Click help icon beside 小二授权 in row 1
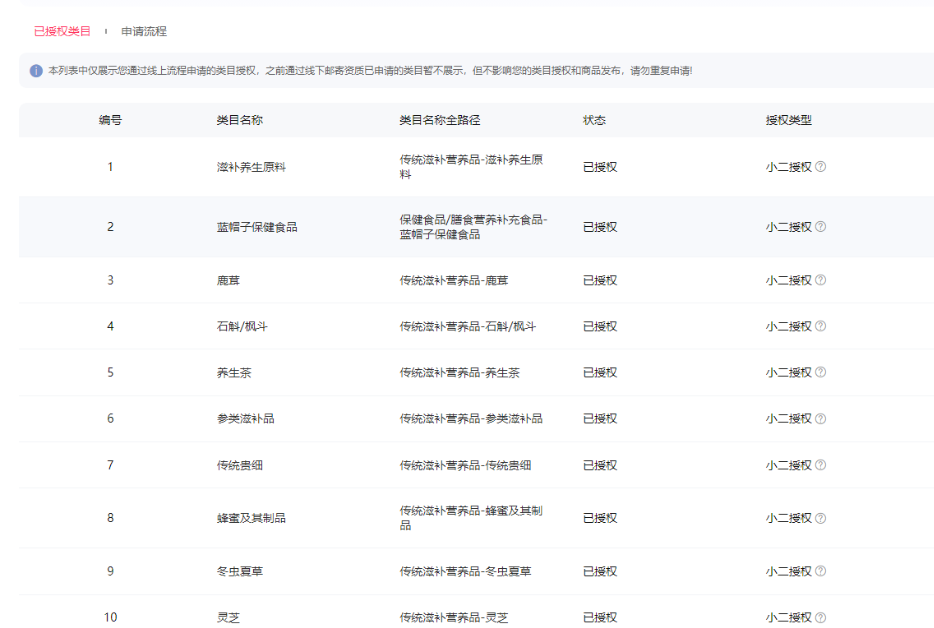This screenshot has width=934, height=628. pos(820,167)
